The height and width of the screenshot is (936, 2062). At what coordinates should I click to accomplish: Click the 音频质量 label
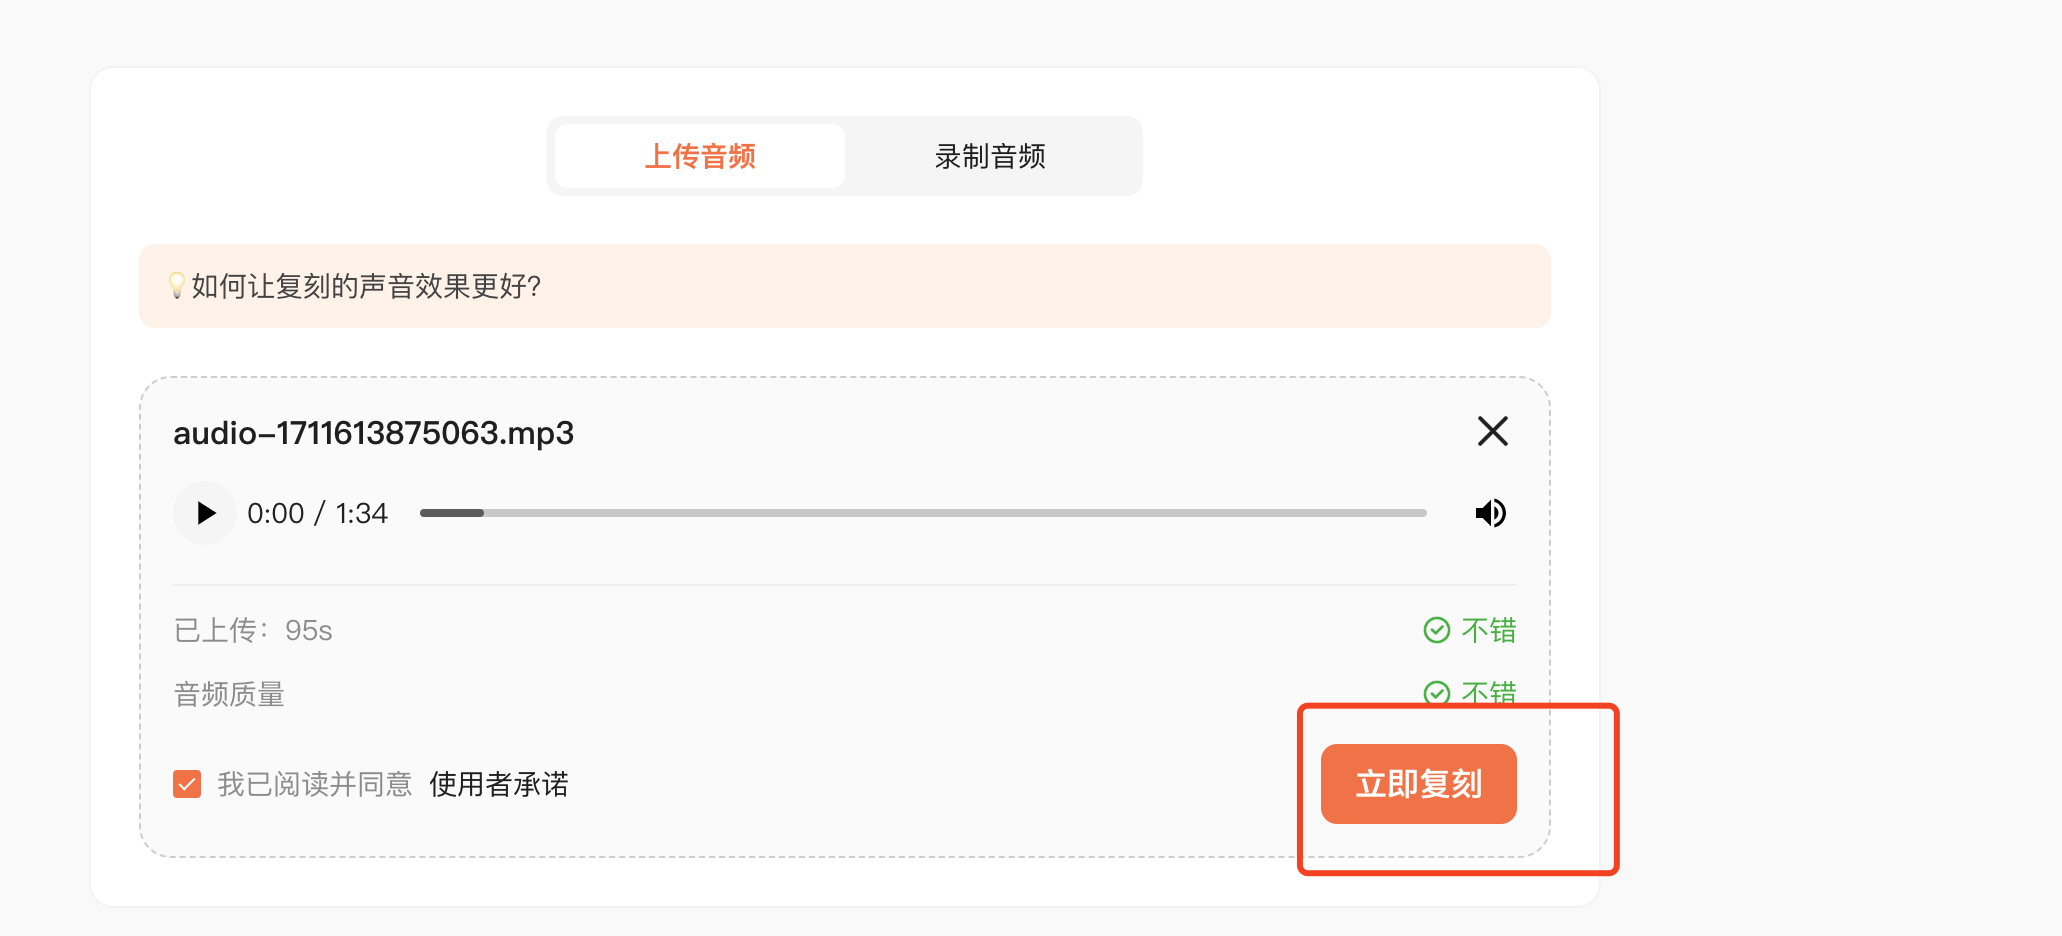click(x=229, y=694)
